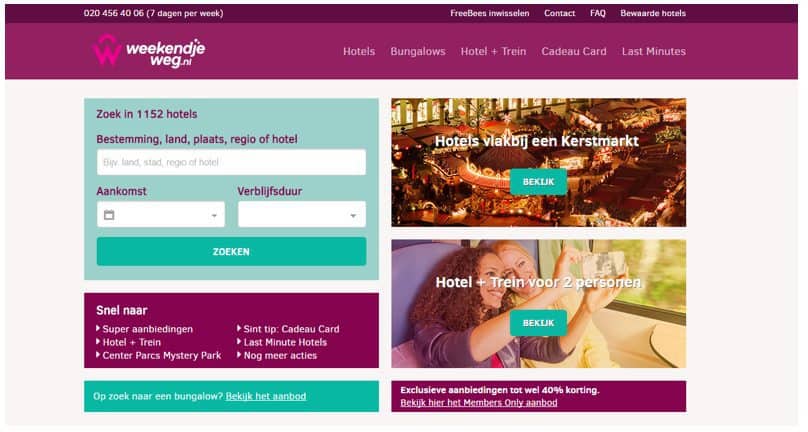Open the Bungalows menu item

(x=418, y=52)
